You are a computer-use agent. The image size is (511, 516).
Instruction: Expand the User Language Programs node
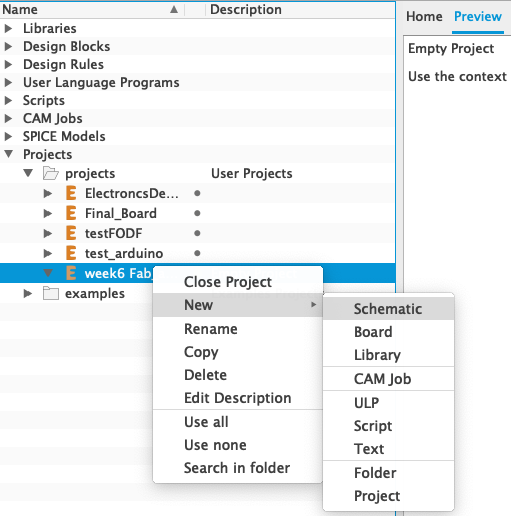coord(9,82)
